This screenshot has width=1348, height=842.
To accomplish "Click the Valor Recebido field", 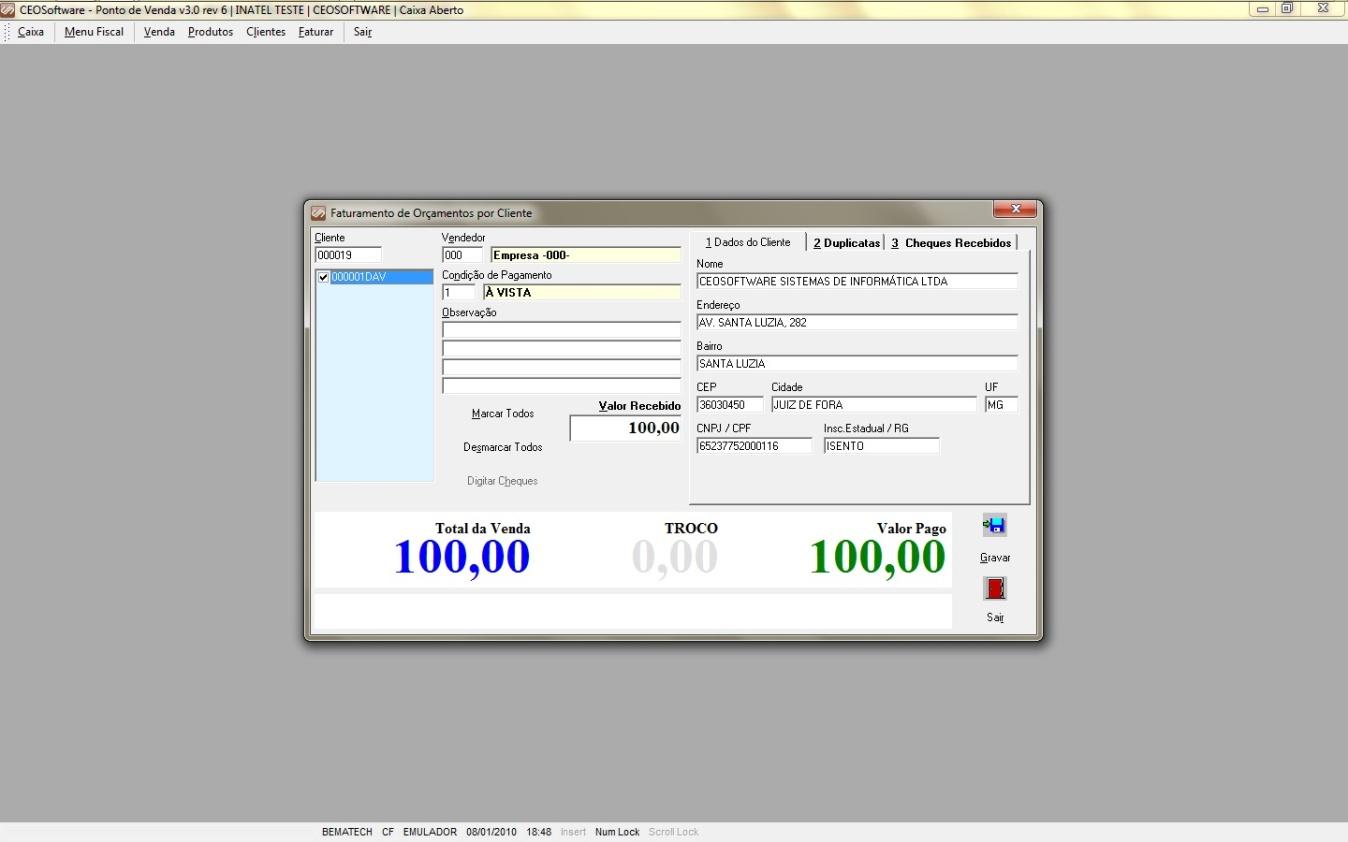I will point(625,428).
